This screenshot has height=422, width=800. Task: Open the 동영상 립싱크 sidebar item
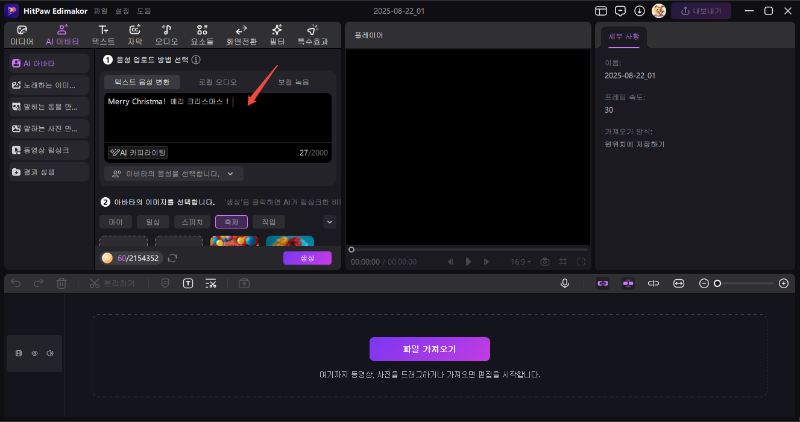pos(49,150)
